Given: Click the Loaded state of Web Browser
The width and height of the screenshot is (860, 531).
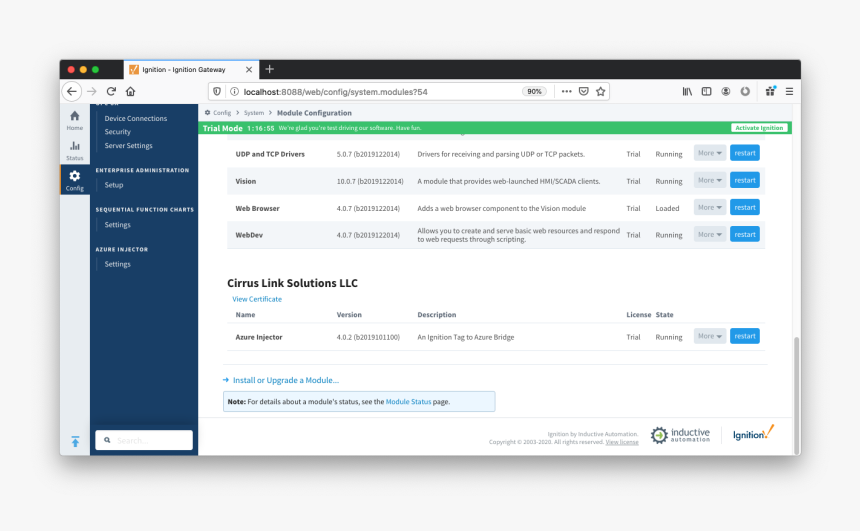Looking at the screenshot, I should tap(667, 208).
